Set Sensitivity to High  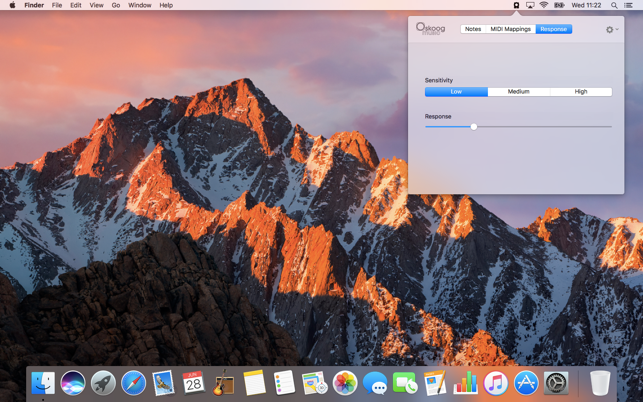pyautogui.click(x=581, y=91)
